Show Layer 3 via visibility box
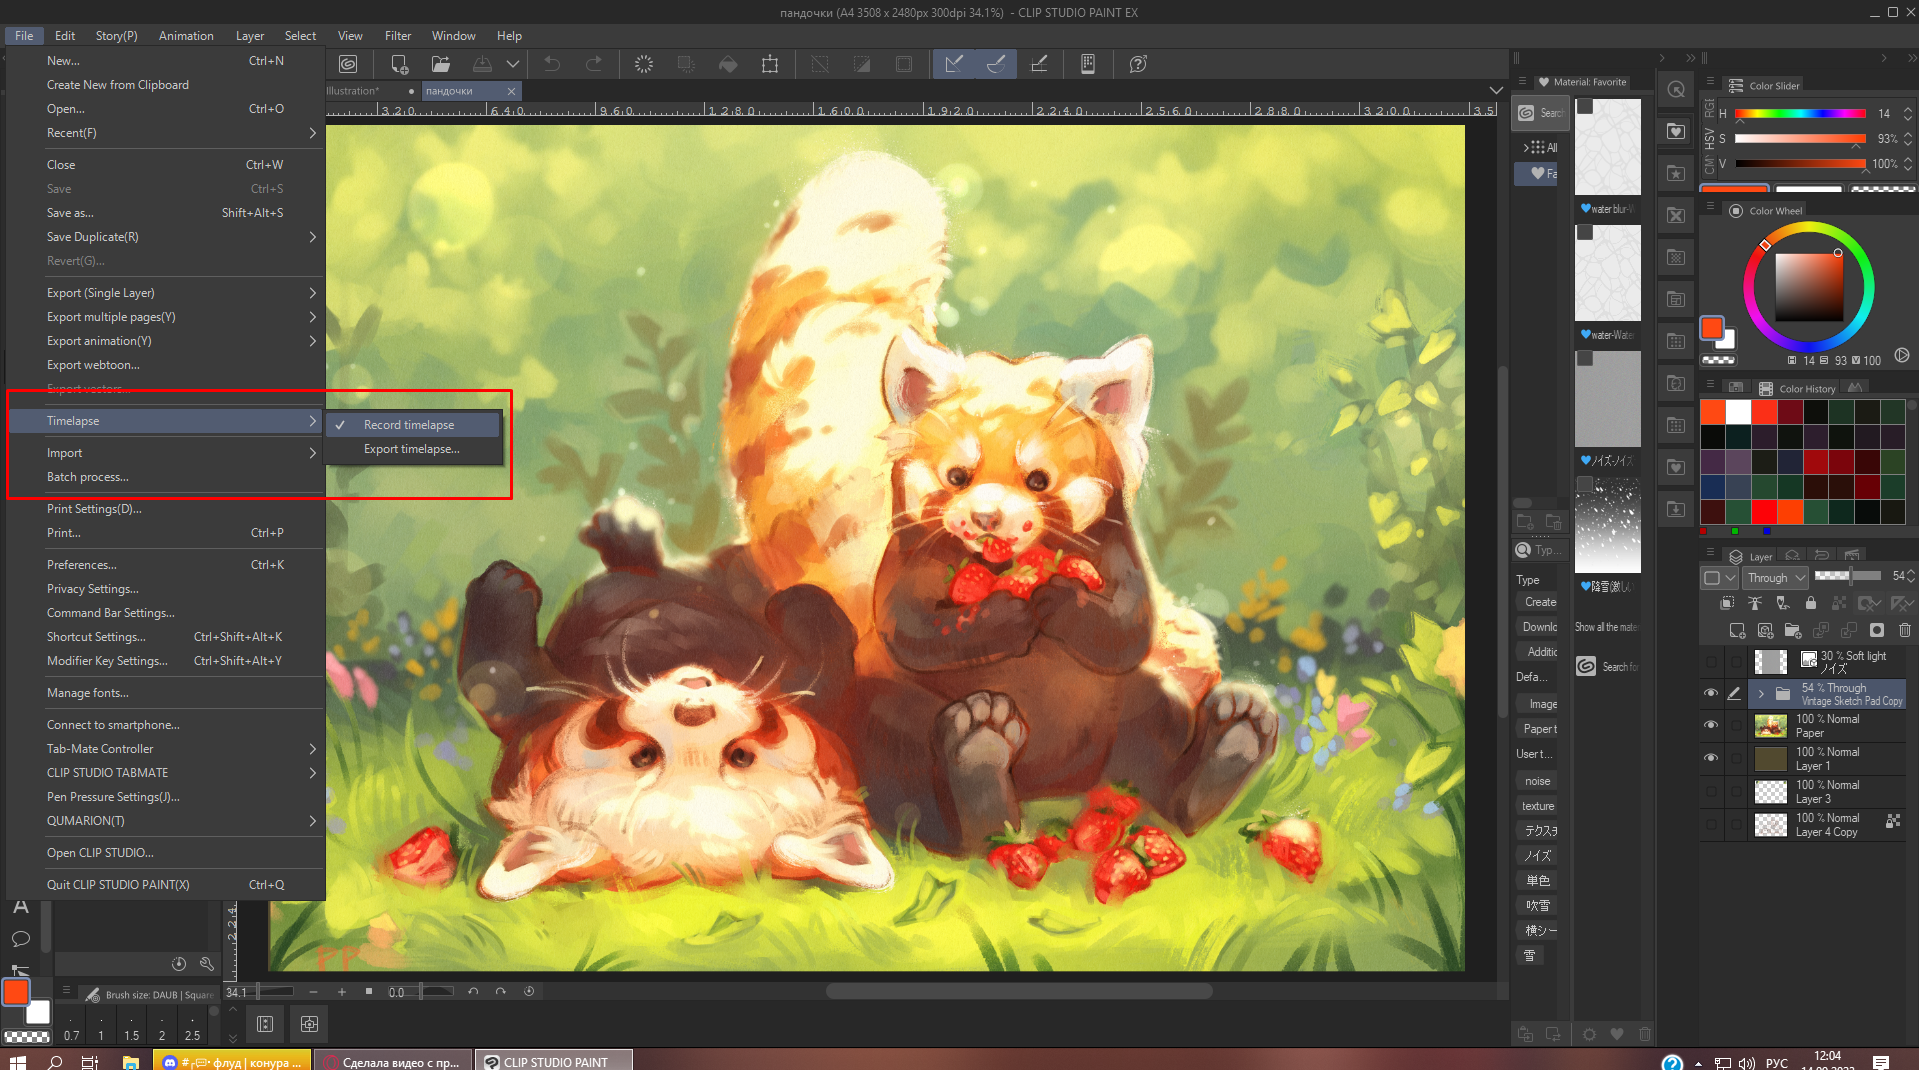Screen dimensions: 1919x1070 point(1711,791)
